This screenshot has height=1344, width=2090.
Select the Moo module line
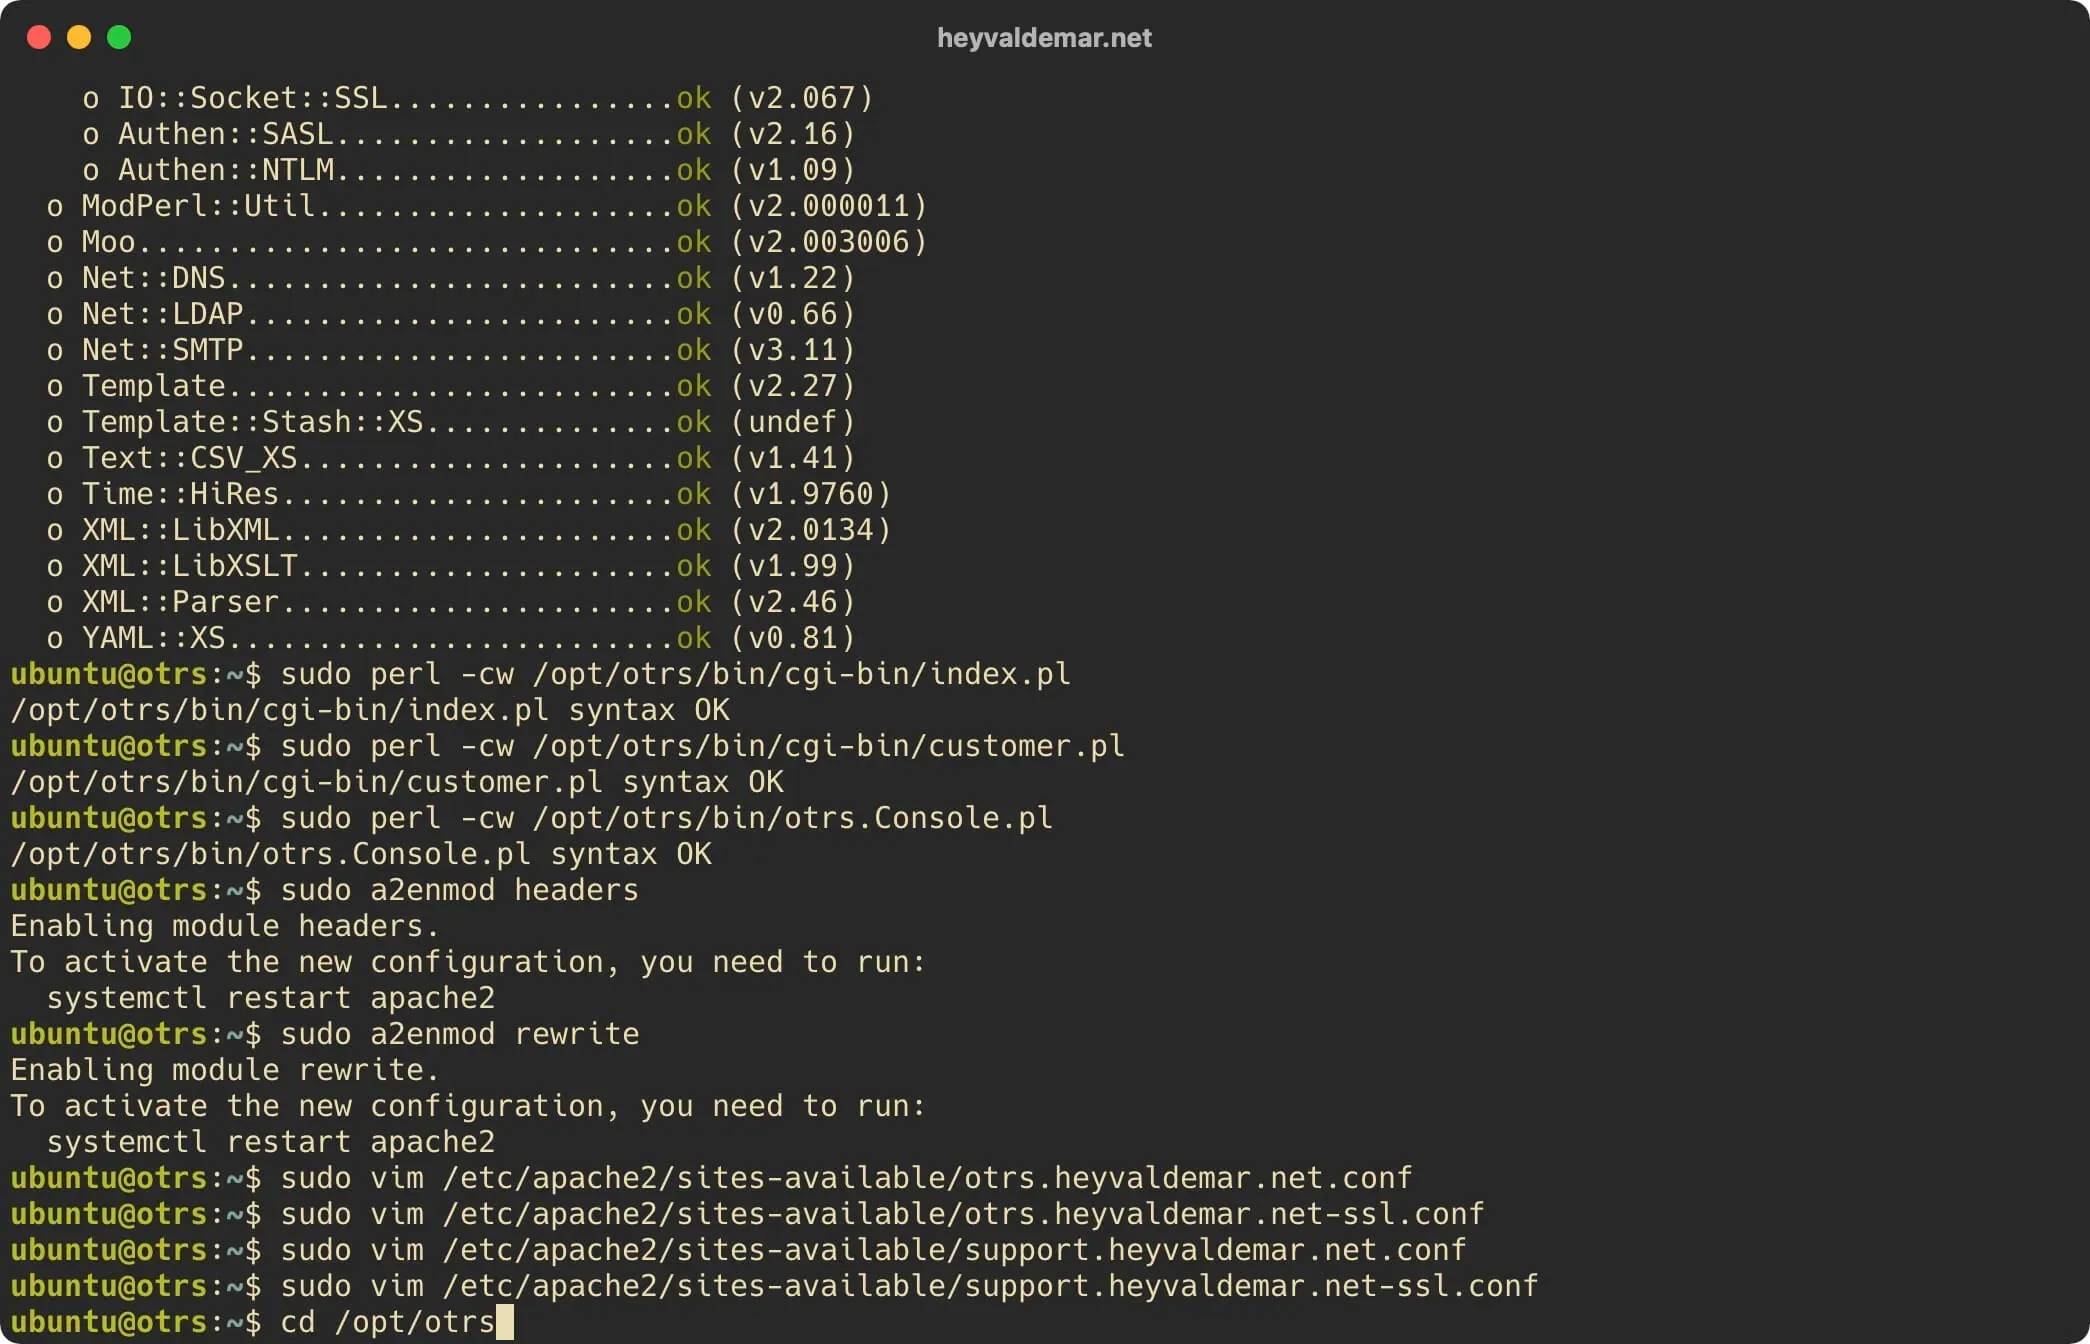click(487, 242)
